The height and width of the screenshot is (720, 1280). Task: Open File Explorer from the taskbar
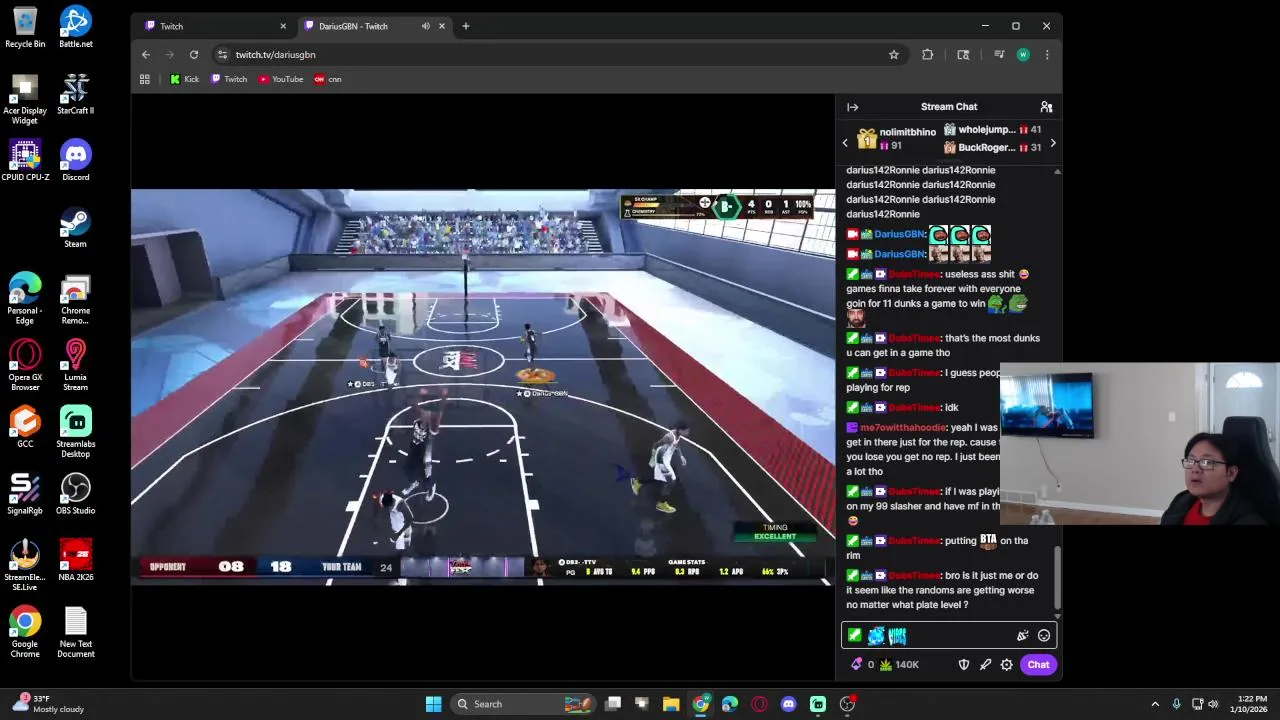coord(671,704)
